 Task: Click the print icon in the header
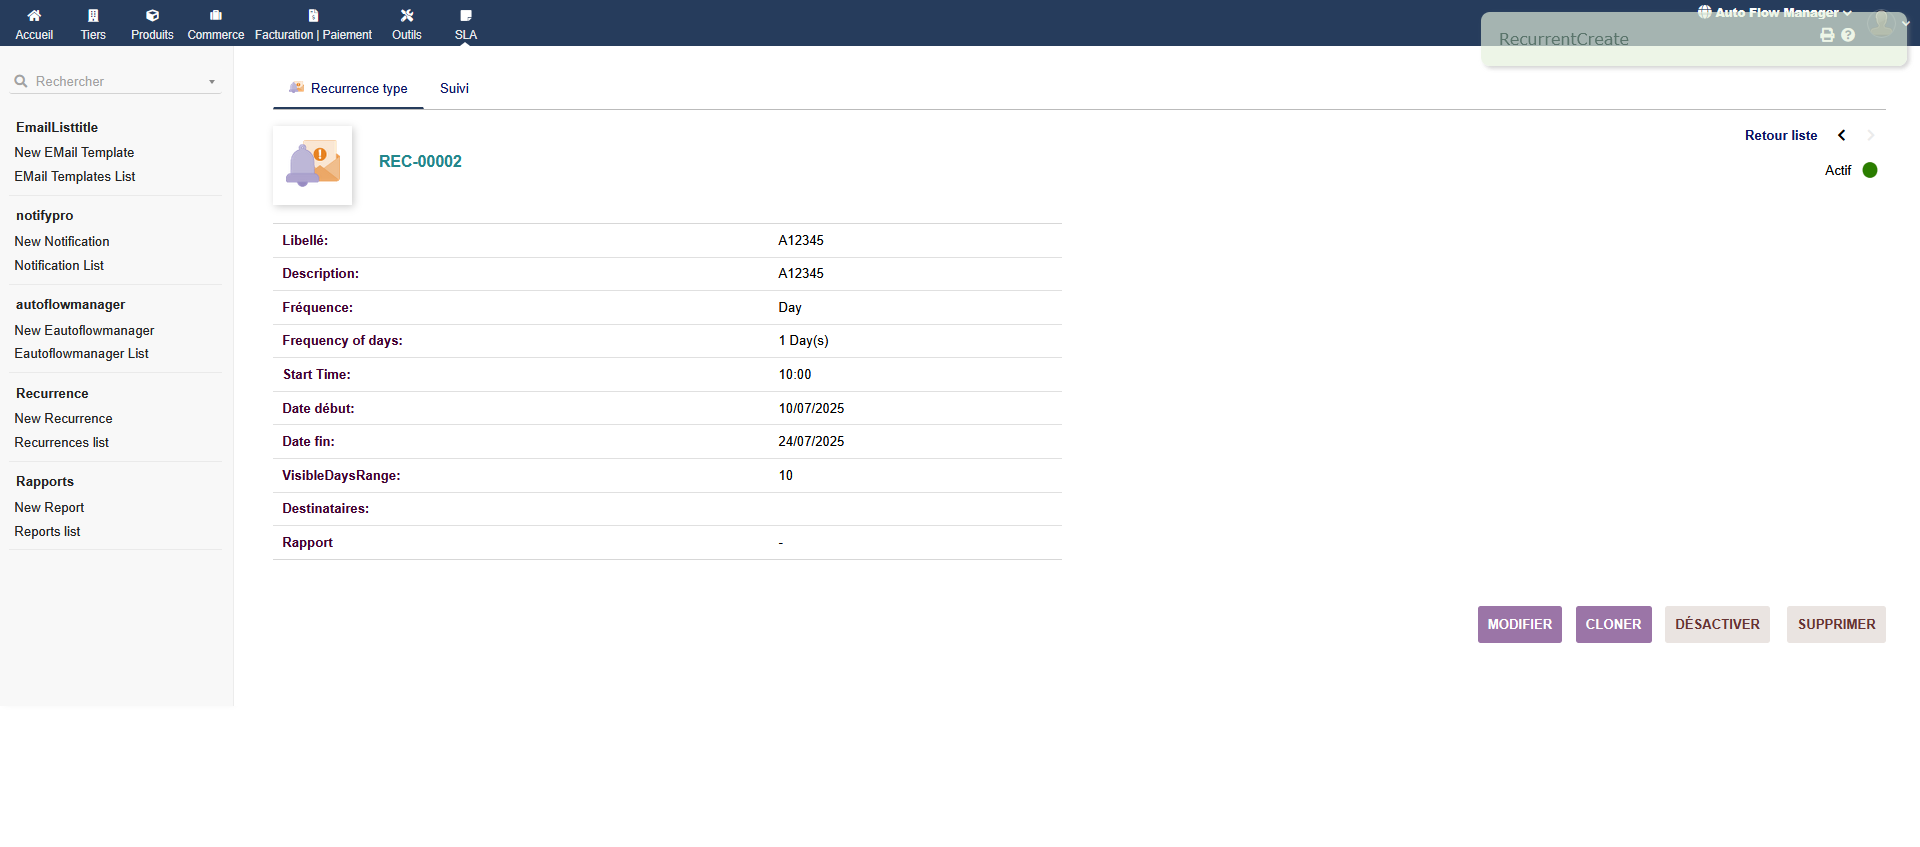pos(1827,35)
